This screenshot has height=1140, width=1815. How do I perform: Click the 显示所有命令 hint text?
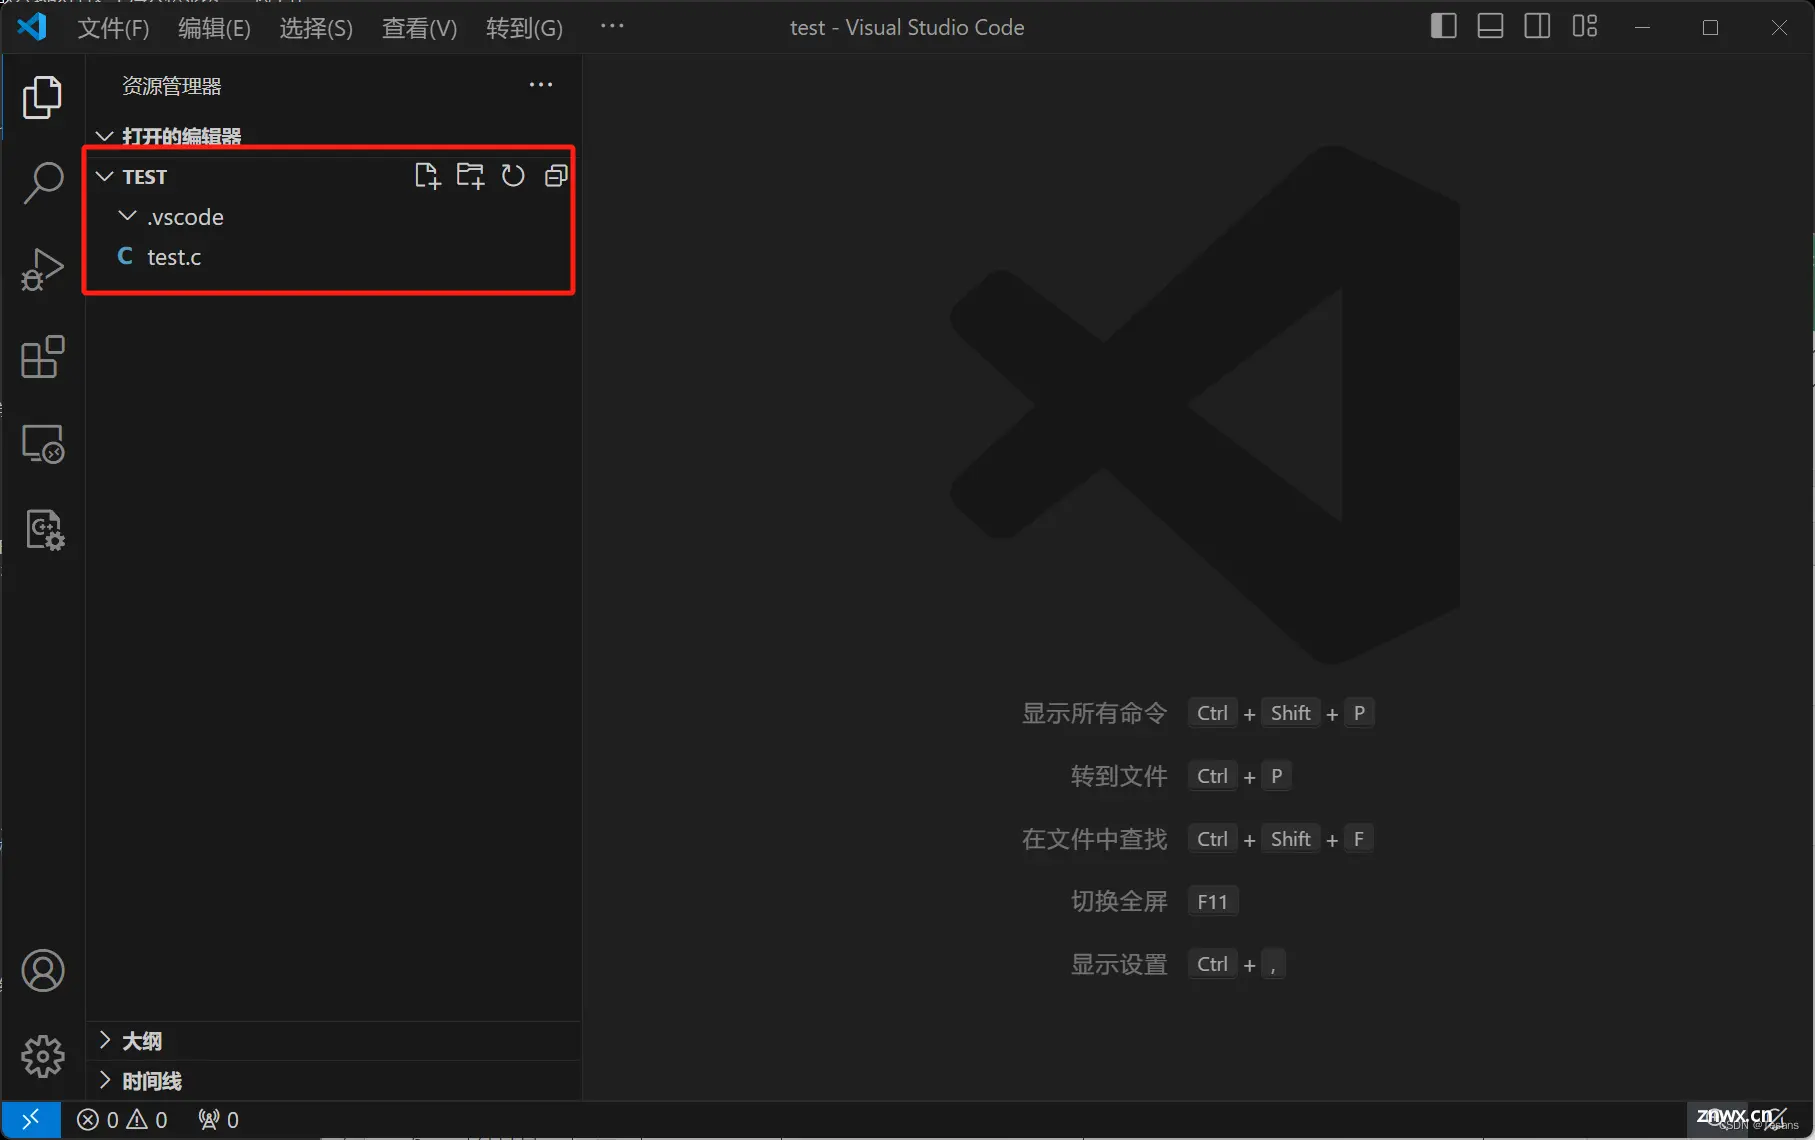click(1094, 713)
